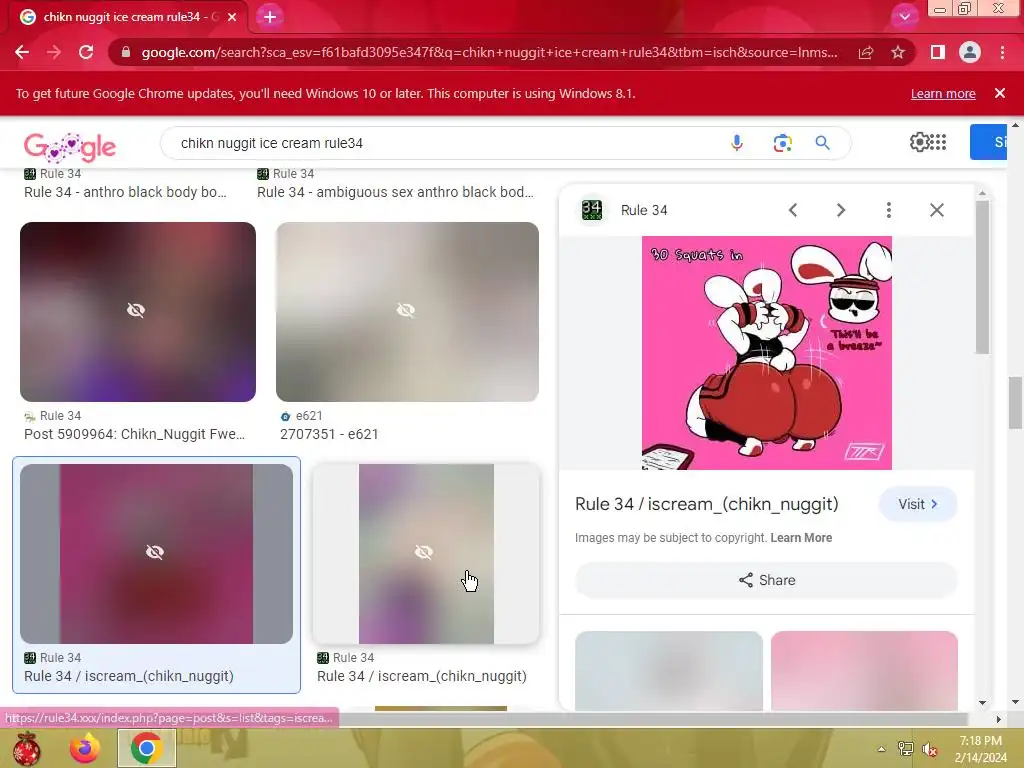Click the horizontal scrollbar right arrow
This screenshot has width=1024, height=768.
tap(998, 719)
